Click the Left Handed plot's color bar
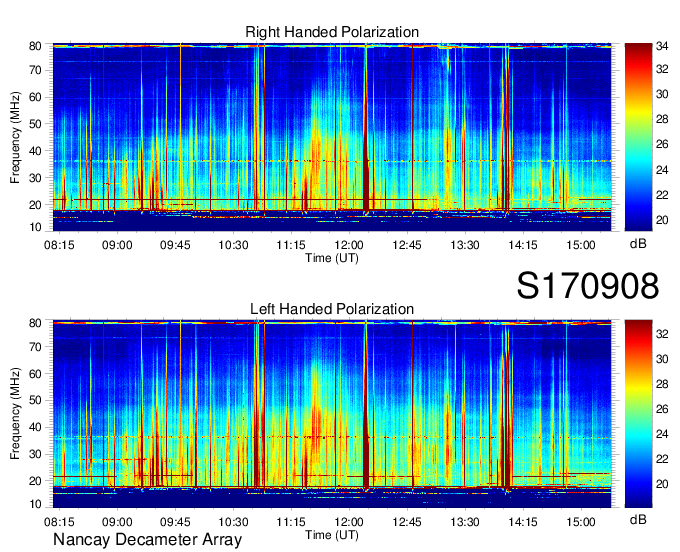 coord(638,414)
